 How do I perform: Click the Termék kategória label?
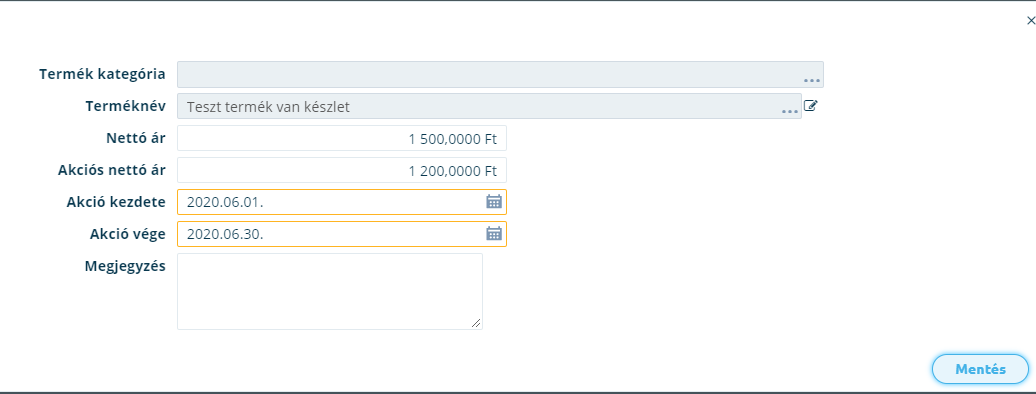[x=102, y=73]
